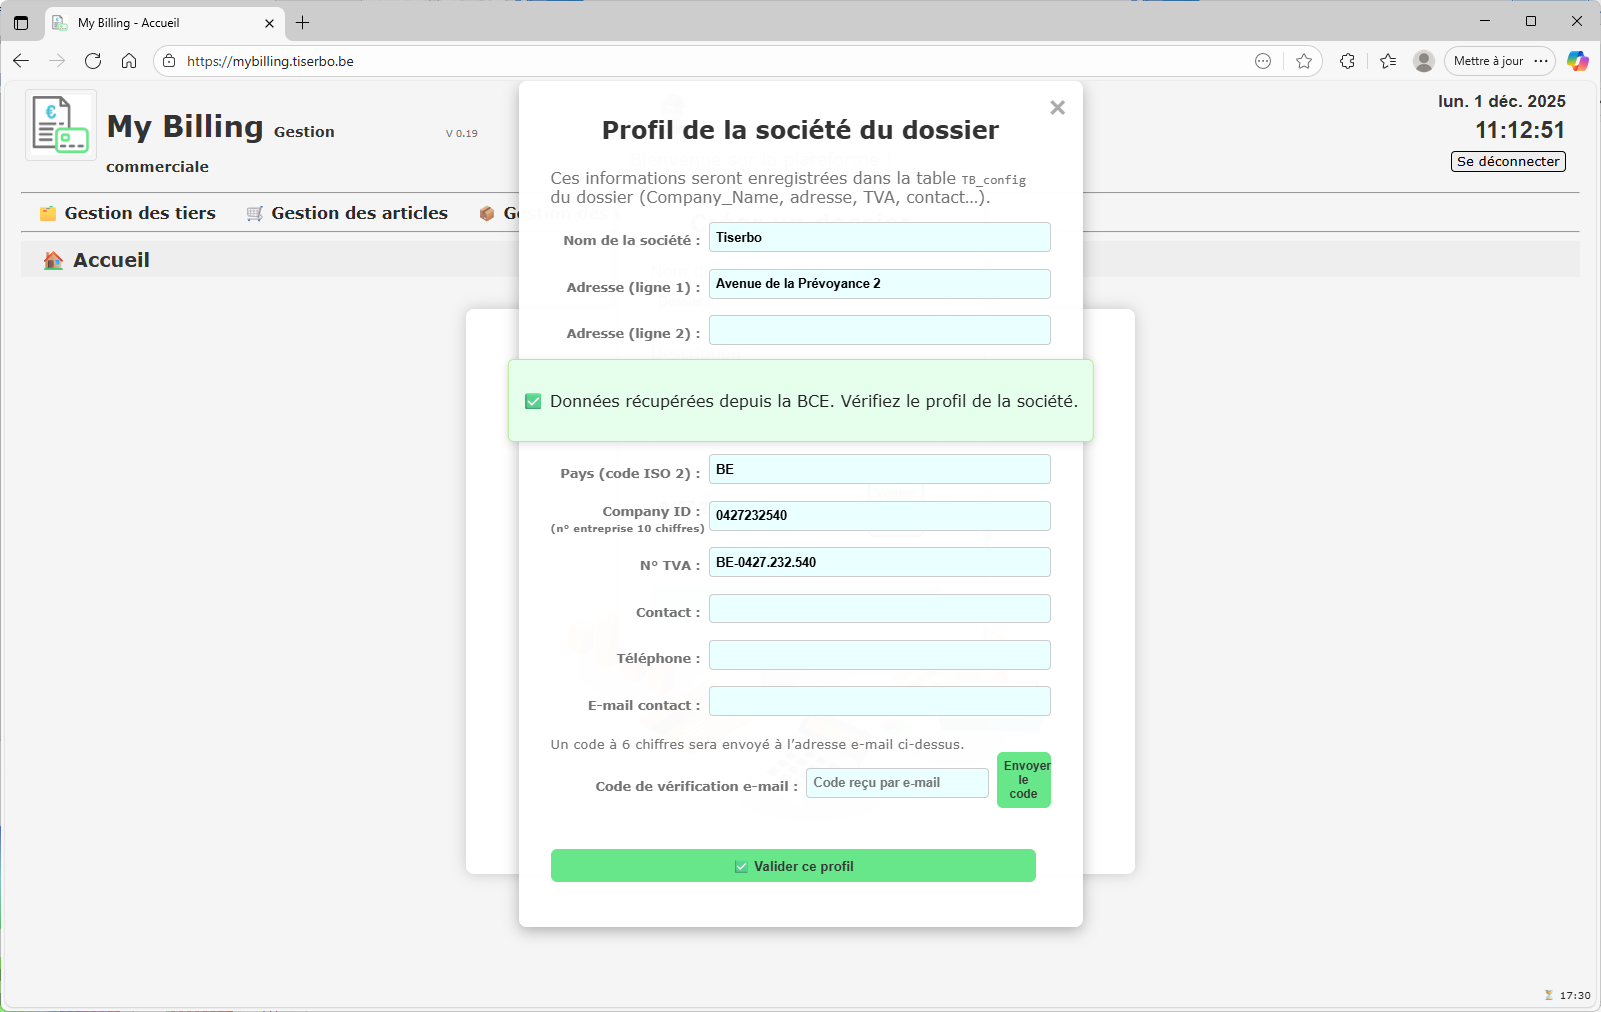Add page to favorites with the star icon
Viewport: 1601px width, 1012px height.
(x=1303, y=61)
